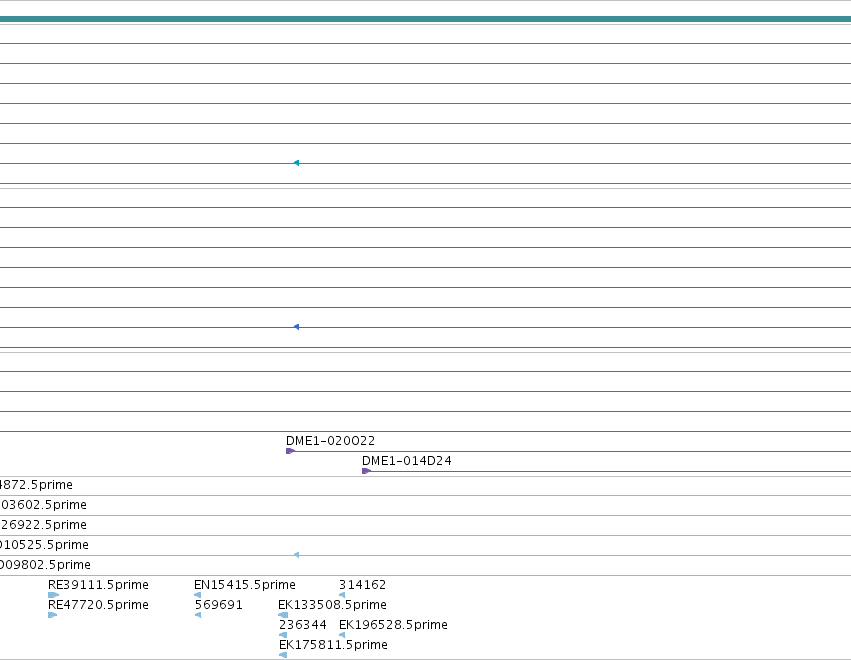Select the DME1-014D24 feature label
Viewport: 851px width, 660px height.
click(407, 461)
